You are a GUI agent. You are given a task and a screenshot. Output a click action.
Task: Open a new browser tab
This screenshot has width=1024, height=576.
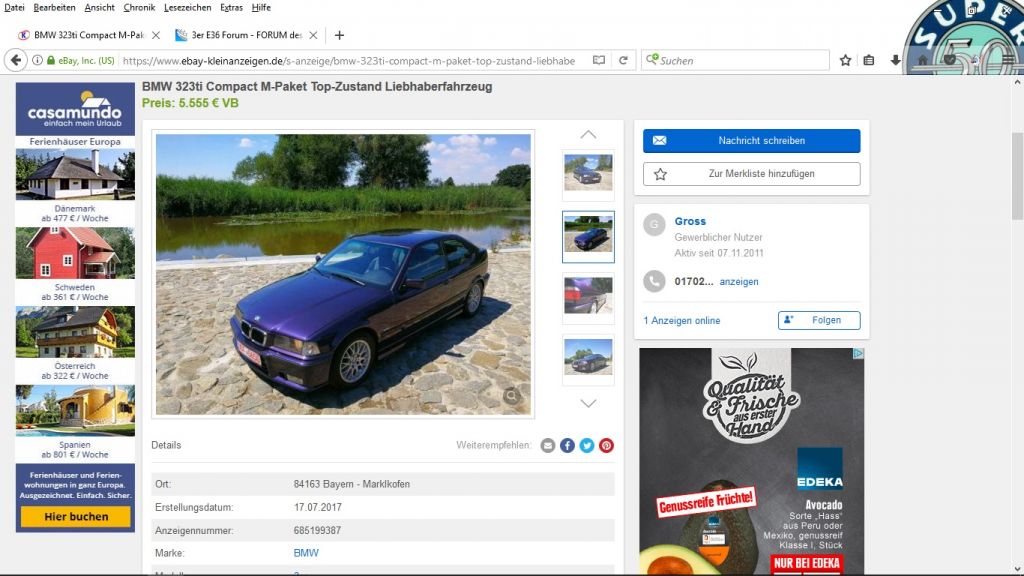point(339,35)
